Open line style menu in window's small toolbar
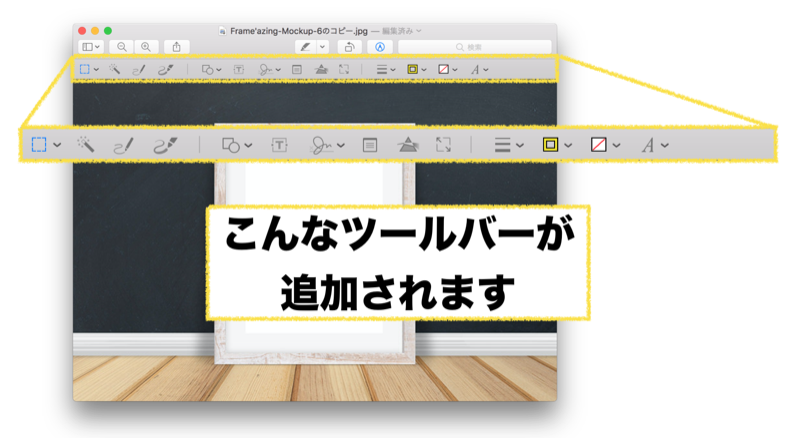 (386, 69)
